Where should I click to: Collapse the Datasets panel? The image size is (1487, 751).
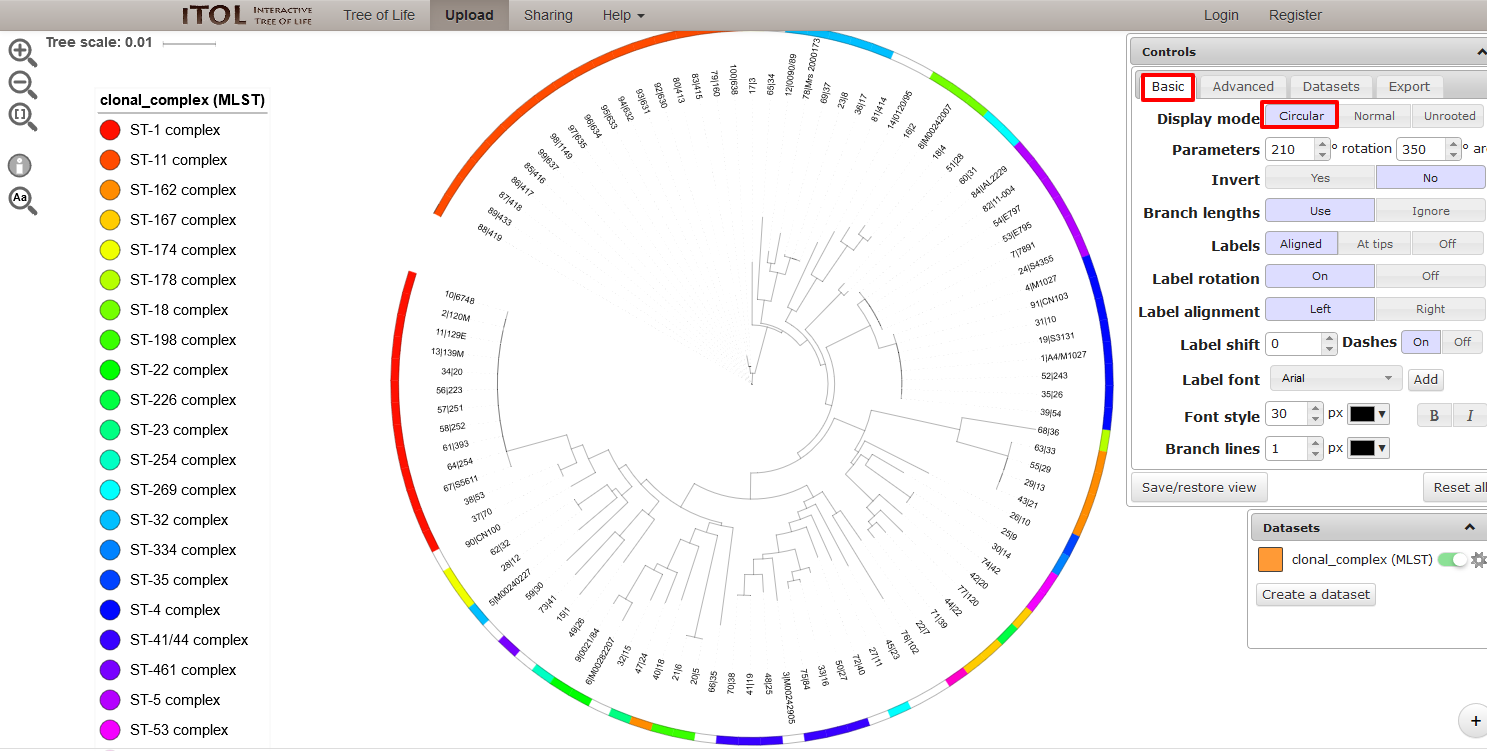(1469, 528)
